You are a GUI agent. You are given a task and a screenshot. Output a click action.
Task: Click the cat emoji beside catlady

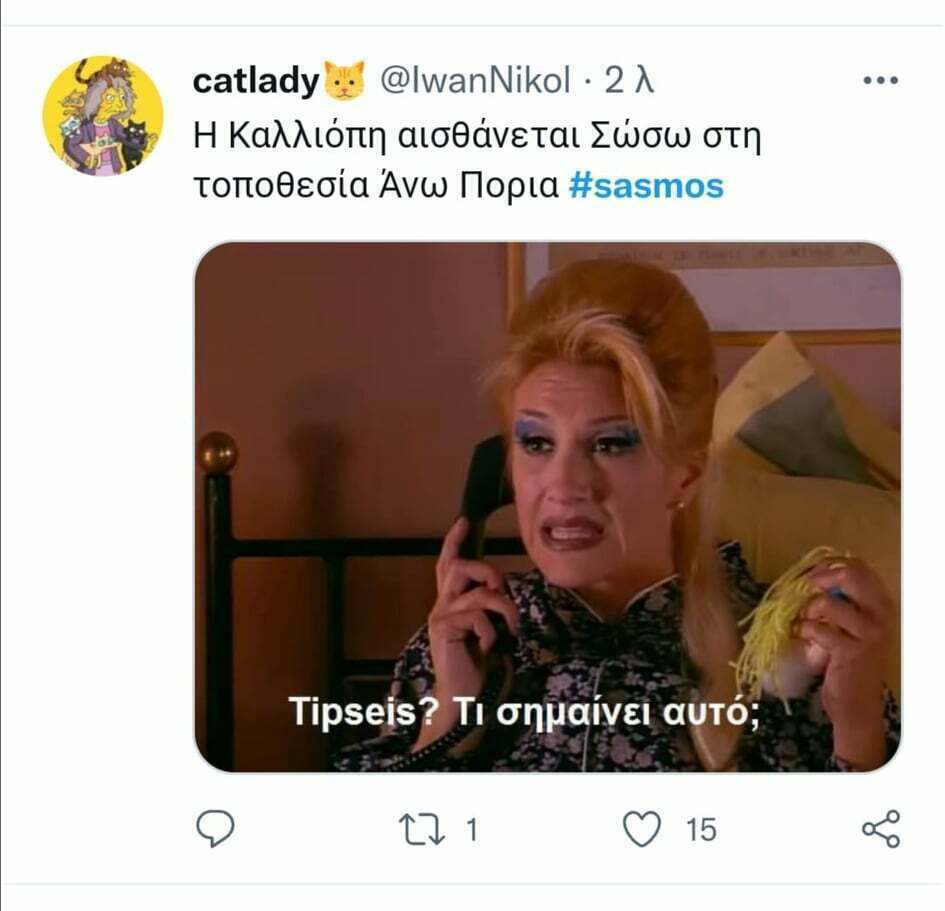point(345,80)
